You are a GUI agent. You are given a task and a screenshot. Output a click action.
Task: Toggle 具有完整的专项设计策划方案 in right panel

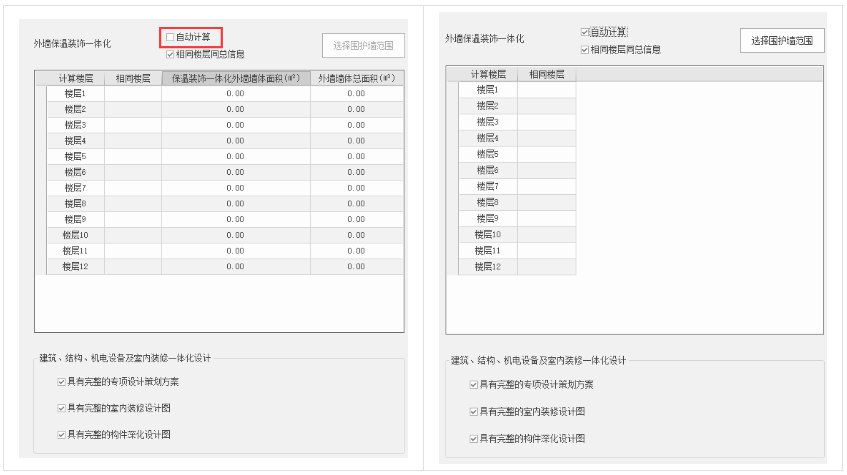pos(474,385)
